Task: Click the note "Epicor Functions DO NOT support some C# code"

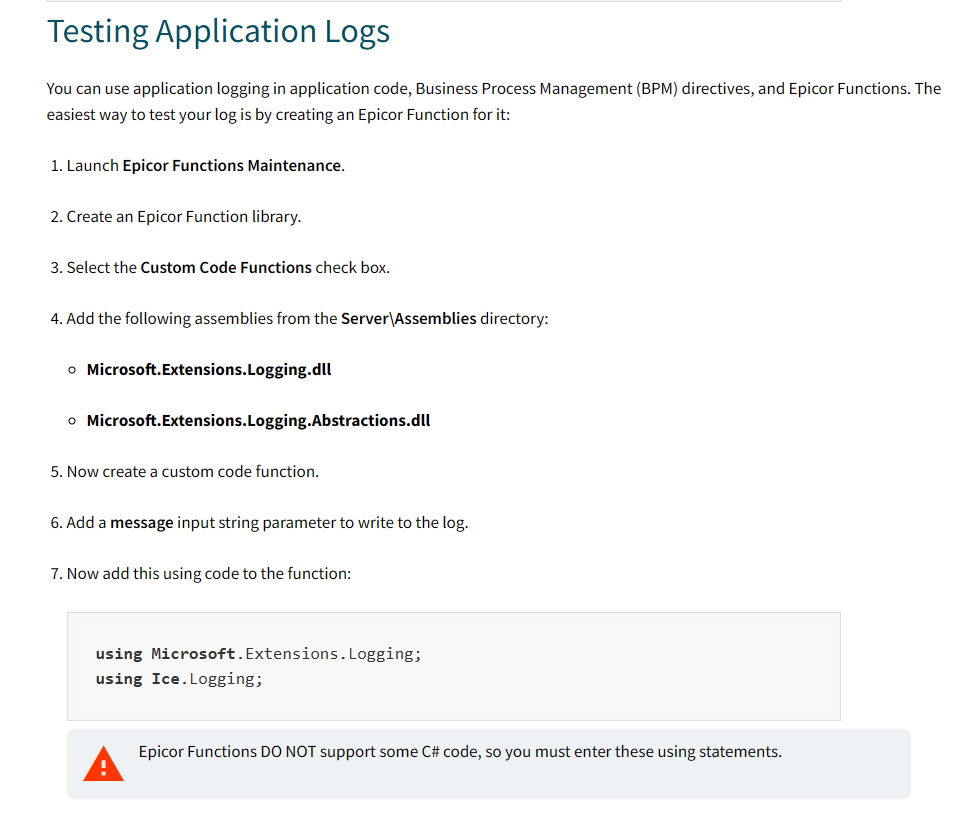Action: click(460, 752)
